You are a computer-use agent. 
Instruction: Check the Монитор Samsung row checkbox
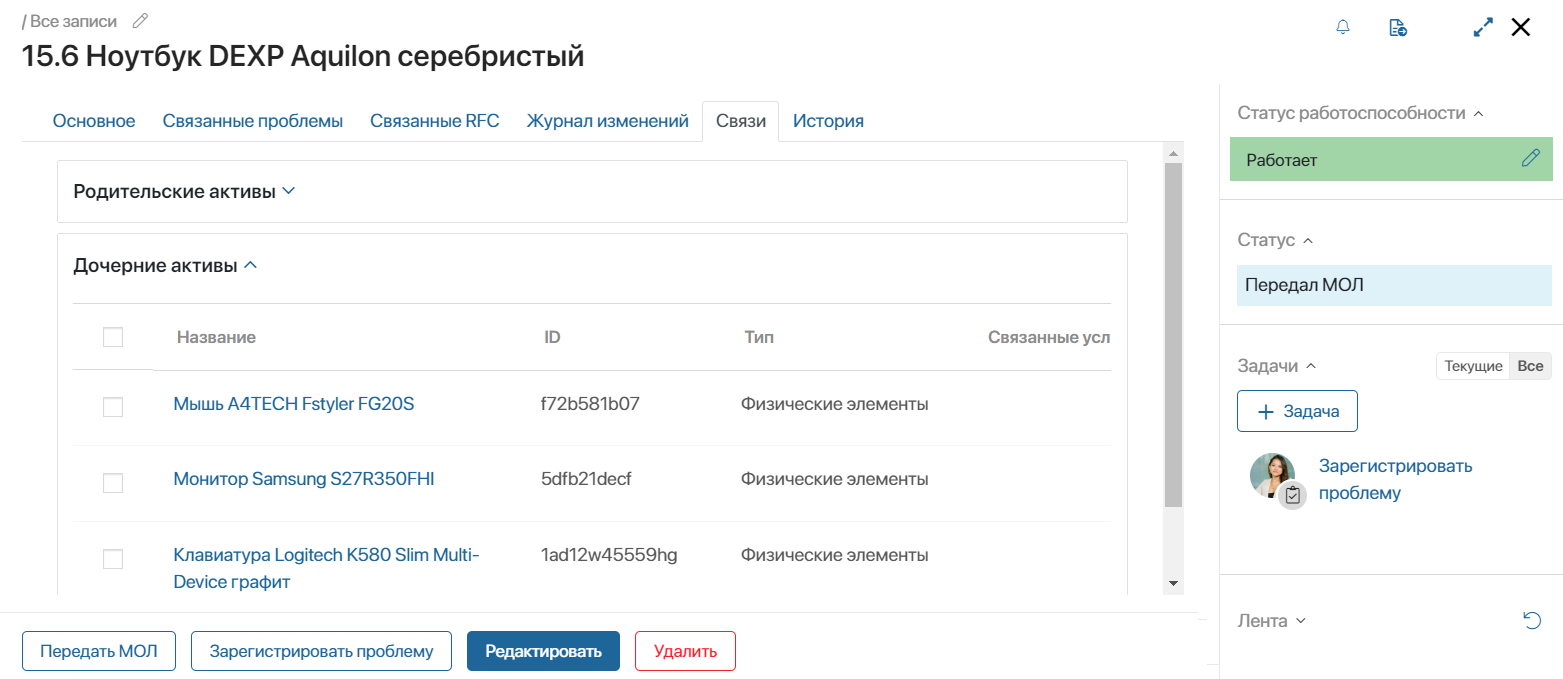point(113,482)
